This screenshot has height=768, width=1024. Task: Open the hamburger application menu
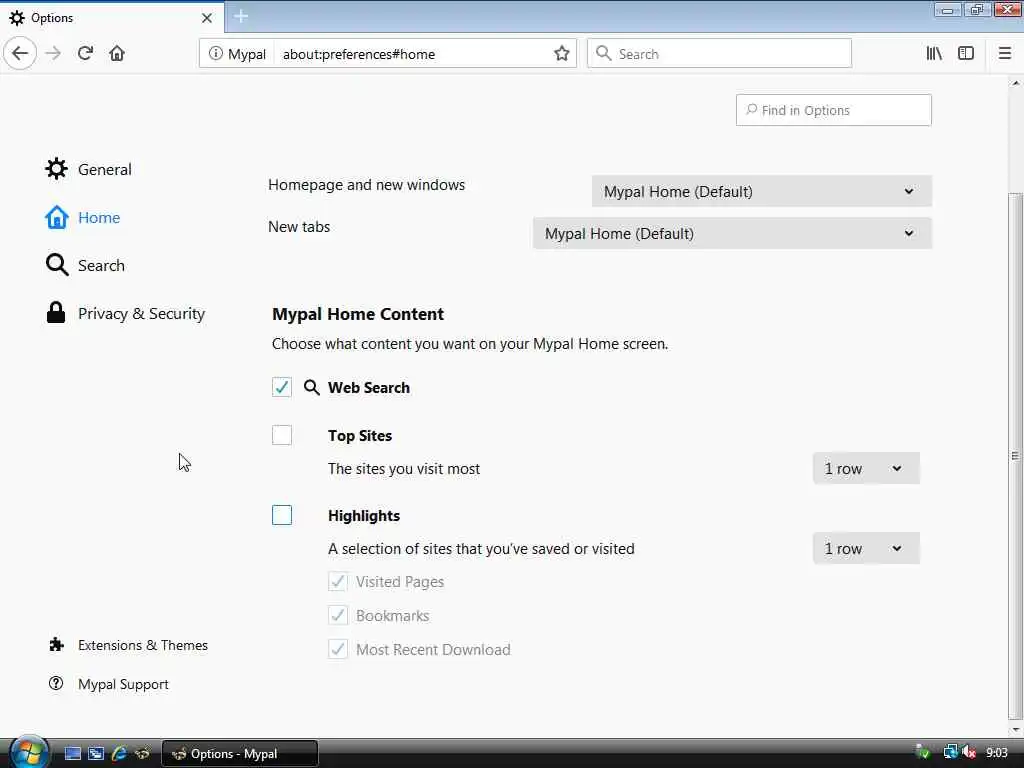[1004, 54]
